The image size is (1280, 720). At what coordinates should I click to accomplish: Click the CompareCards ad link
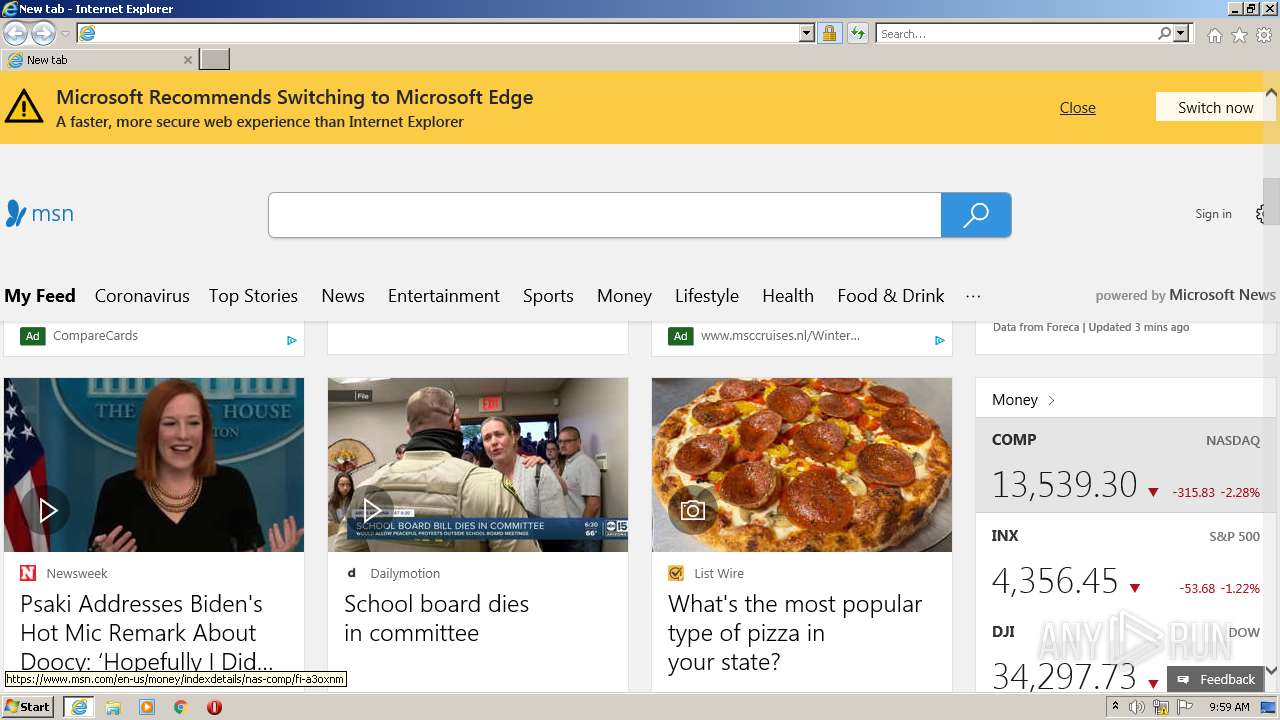coord(95,336)
